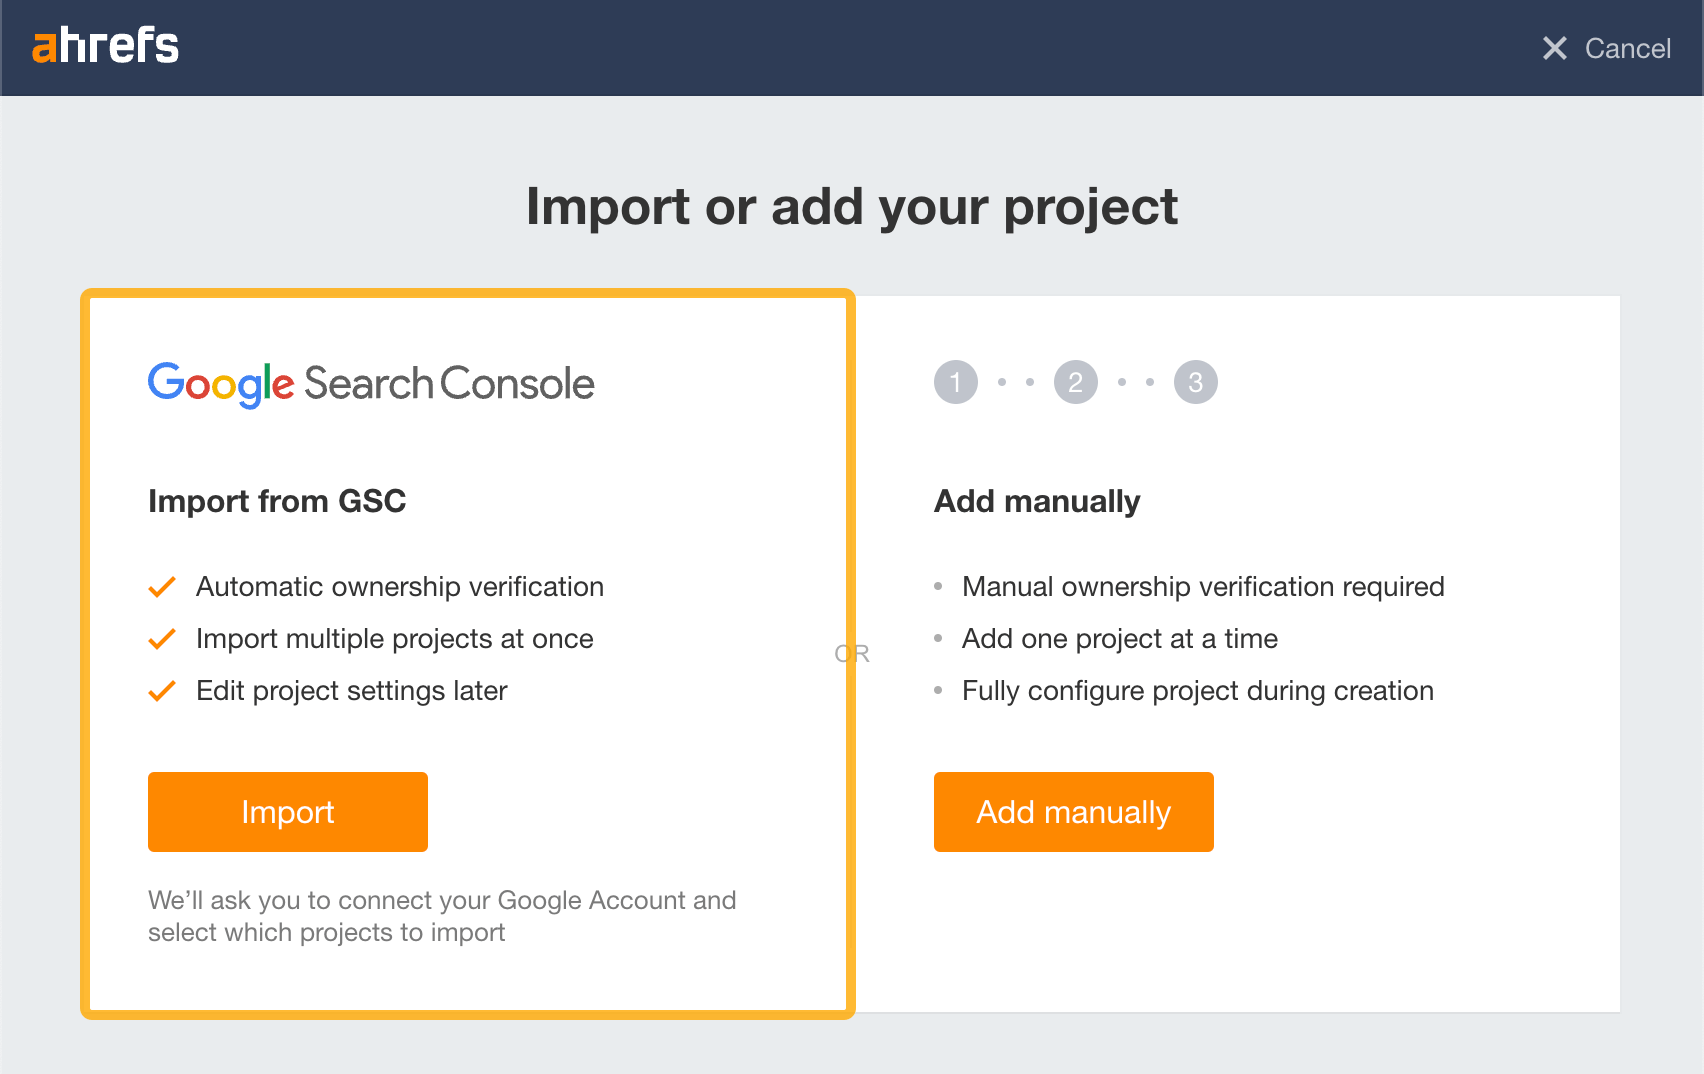Select step indicator 3
Viewport: 1704px width, 1074px height.
click(1196, 381)
